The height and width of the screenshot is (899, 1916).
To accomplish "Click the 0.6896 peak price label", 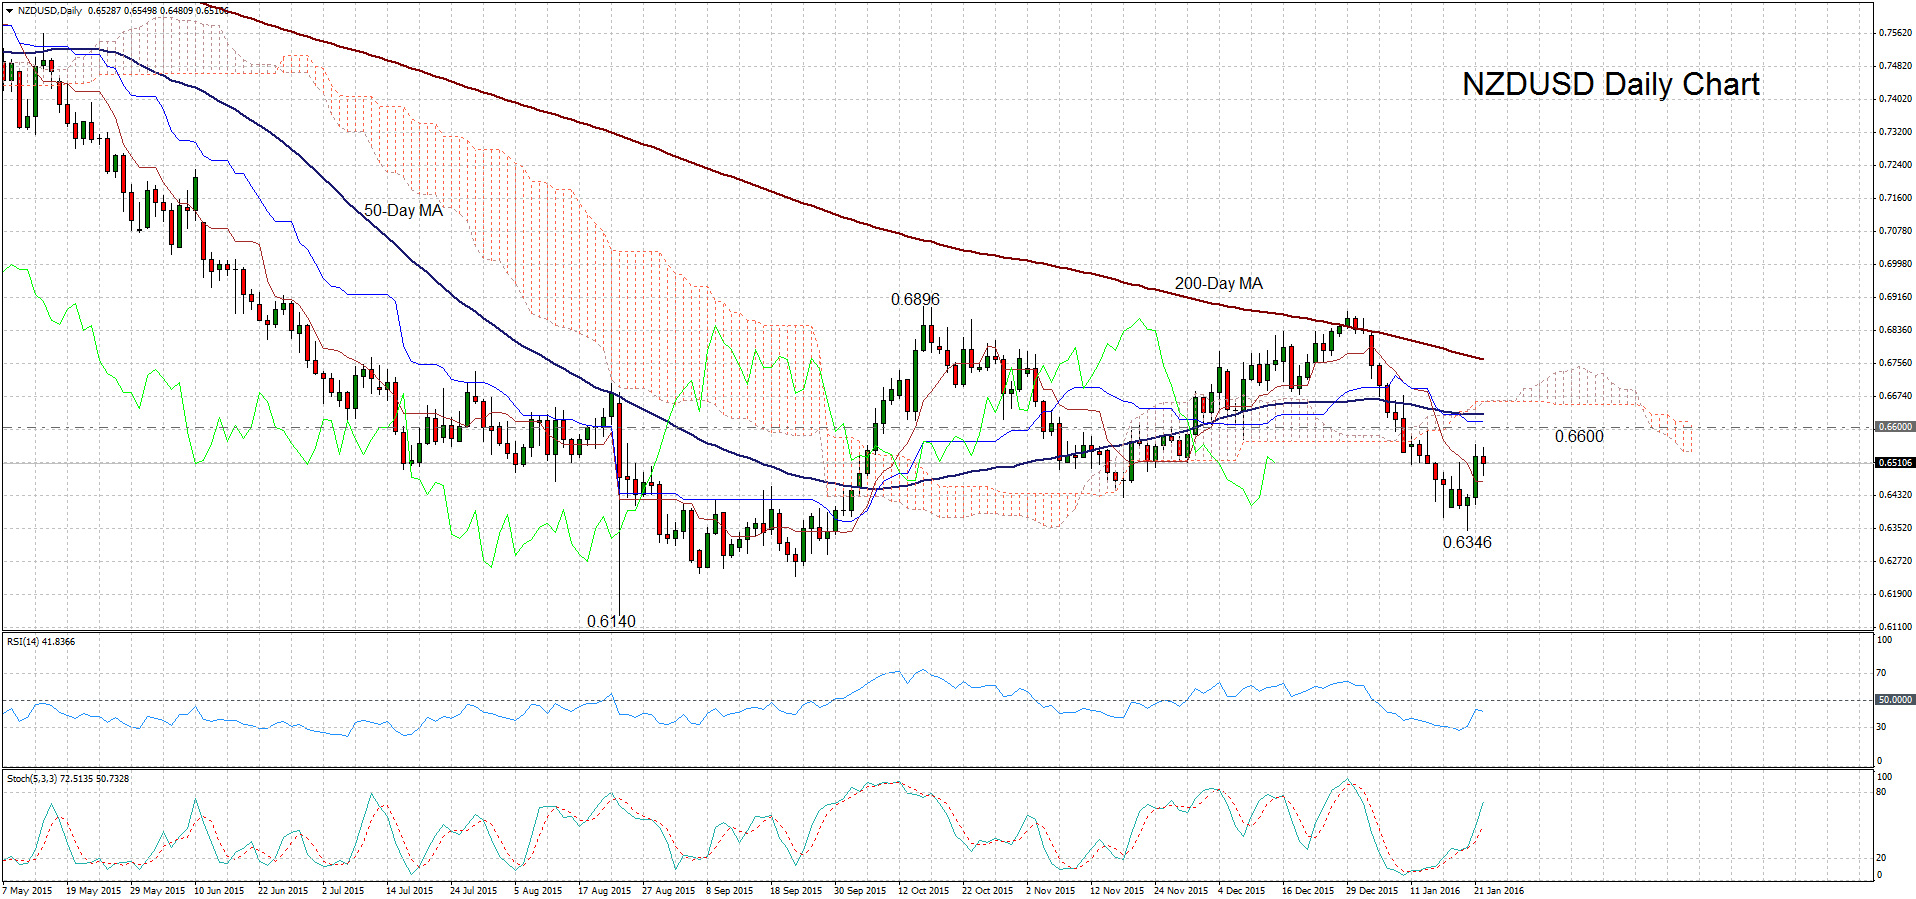I will click(915, 299).
